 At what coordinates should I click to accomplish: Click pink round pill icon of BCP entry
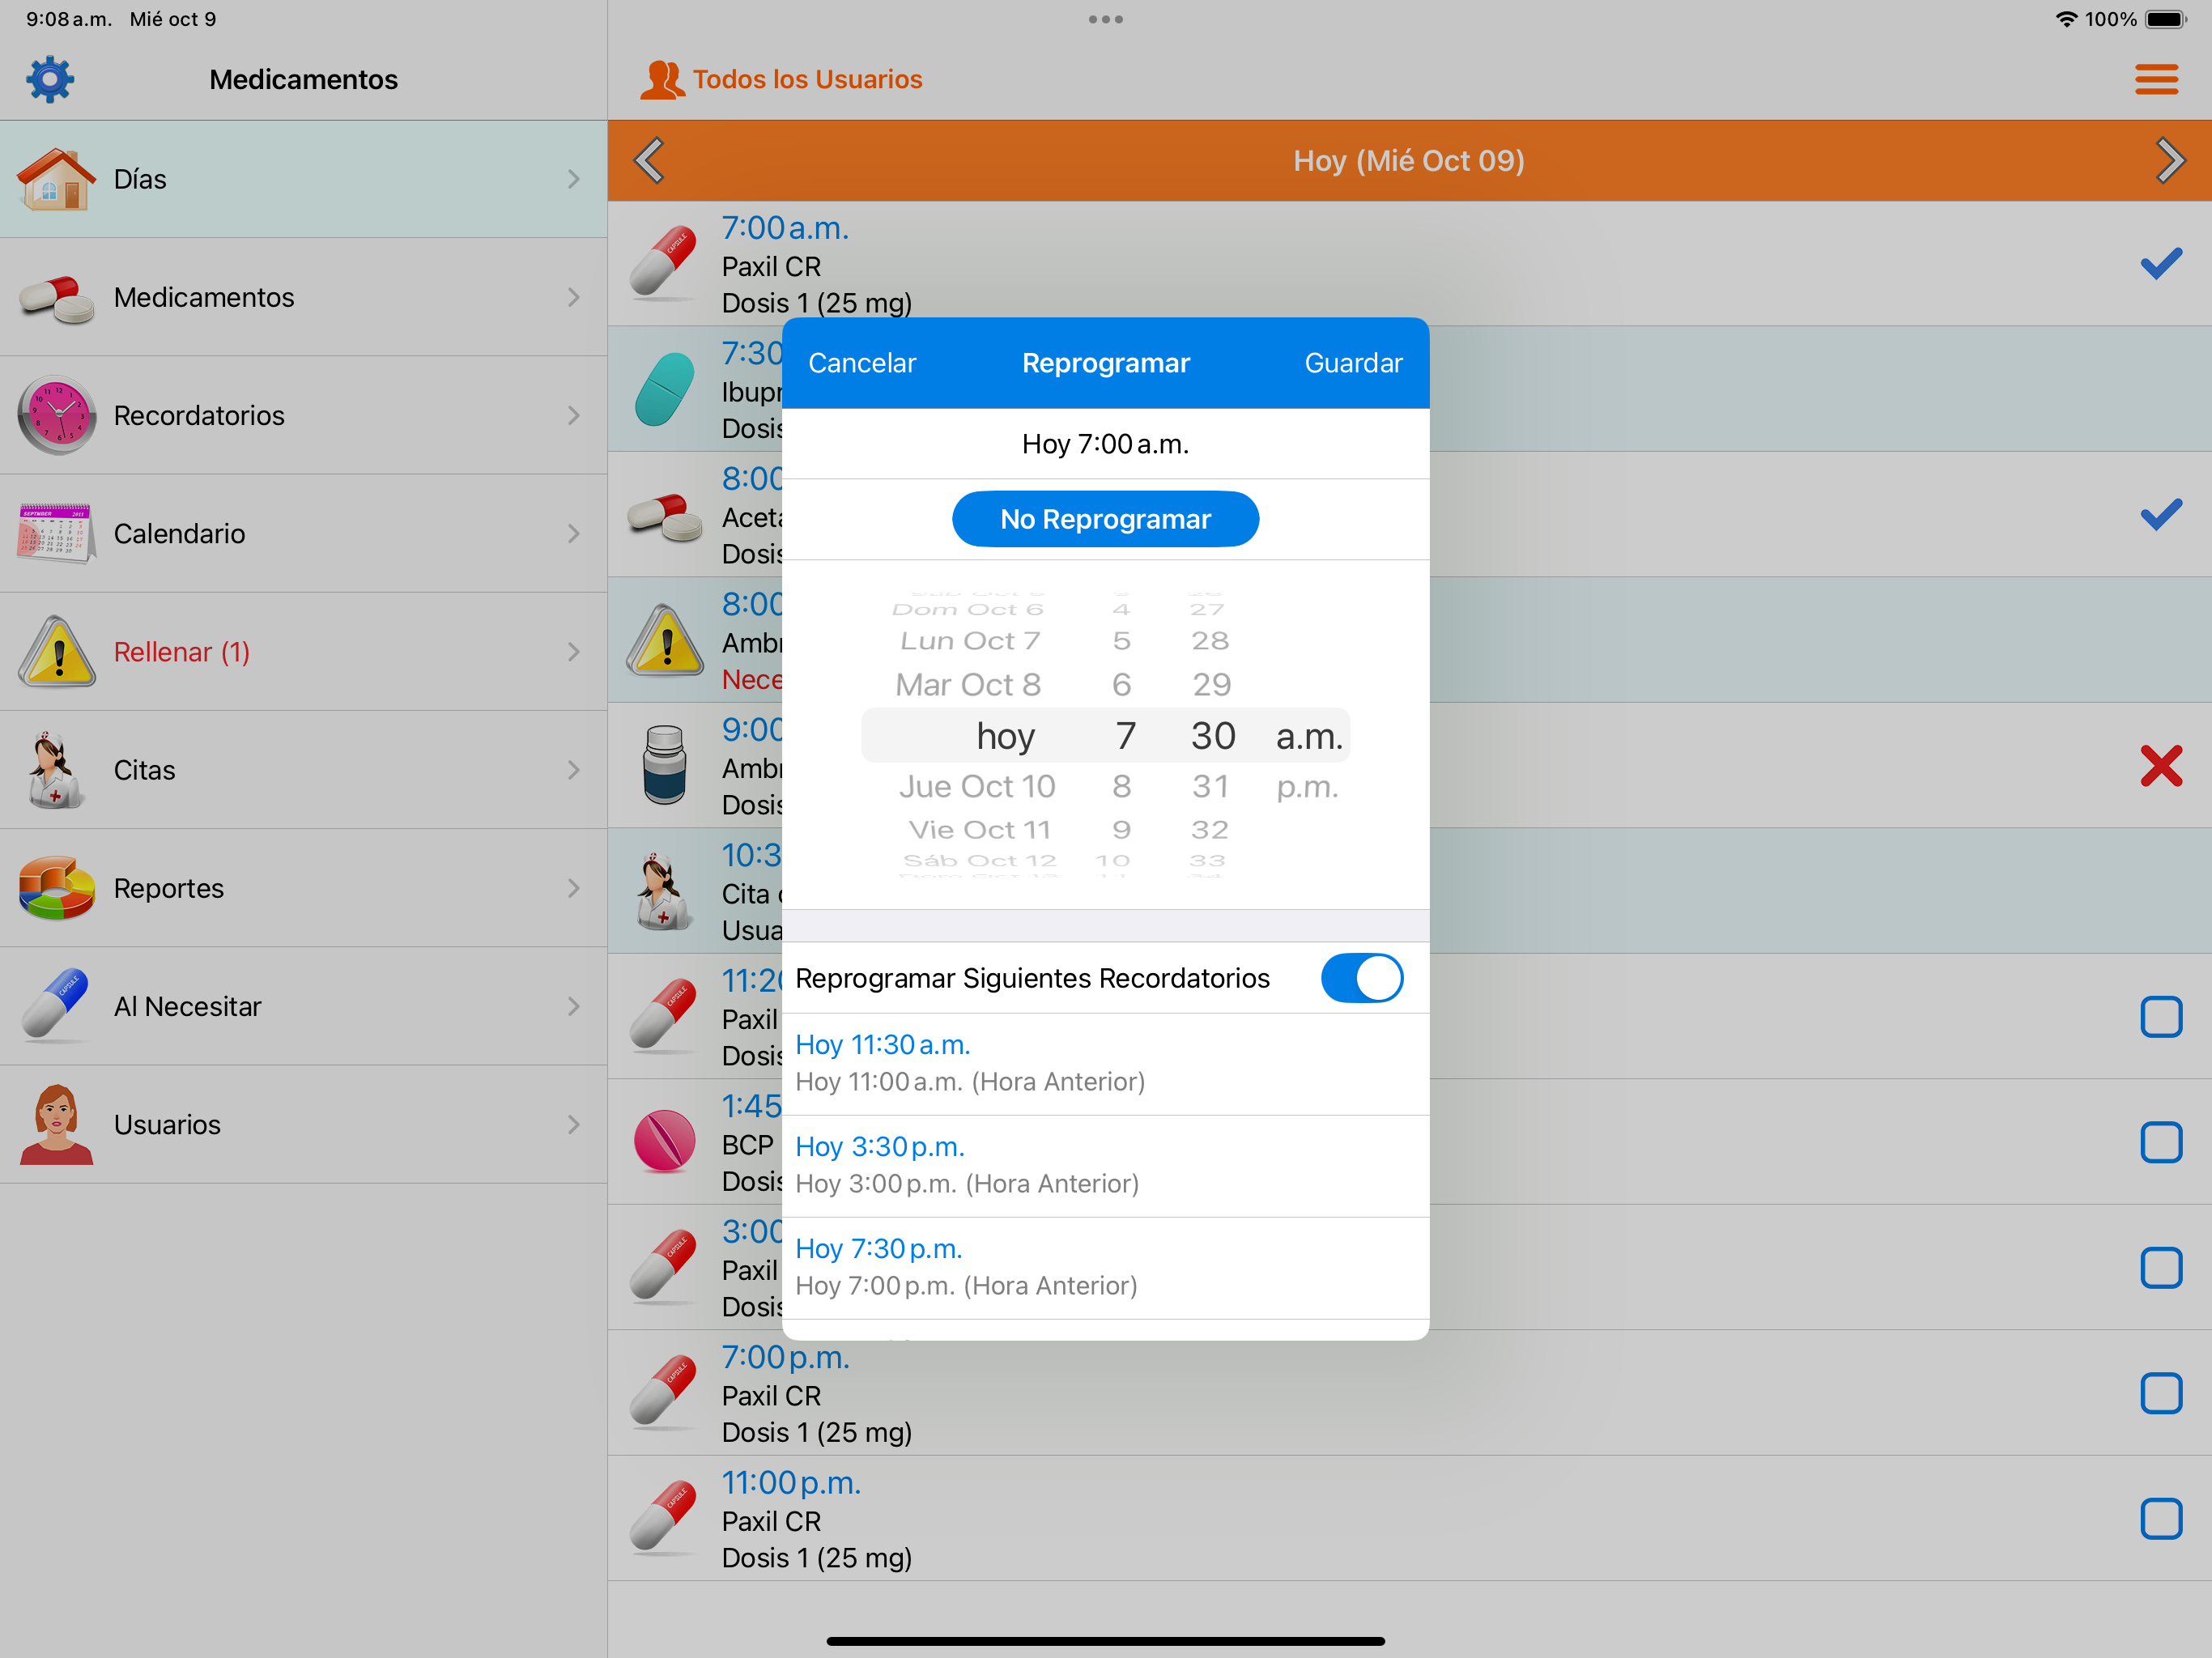tap(664, 1141)
